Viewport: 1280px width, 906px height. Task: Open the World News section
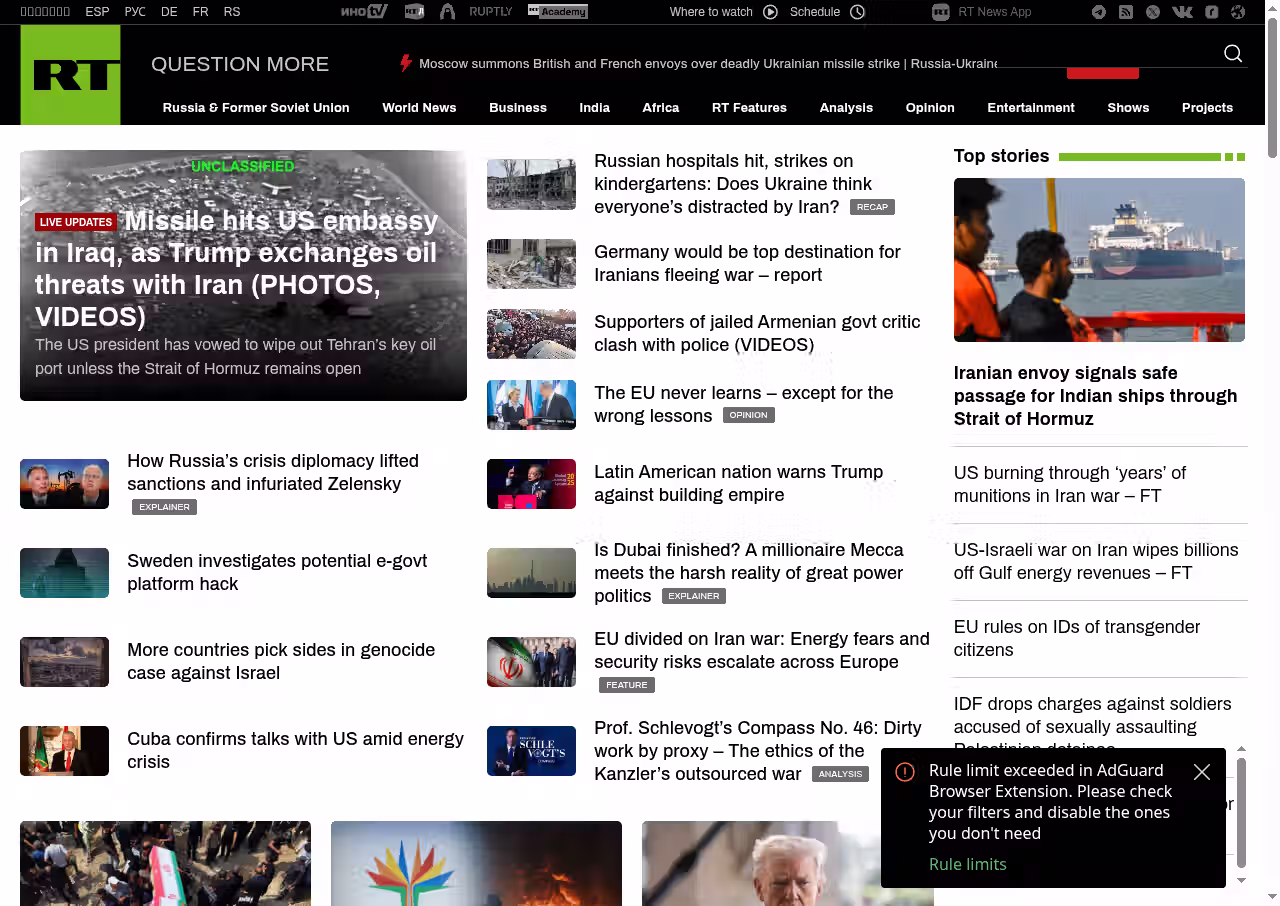[x=419, y=108]
